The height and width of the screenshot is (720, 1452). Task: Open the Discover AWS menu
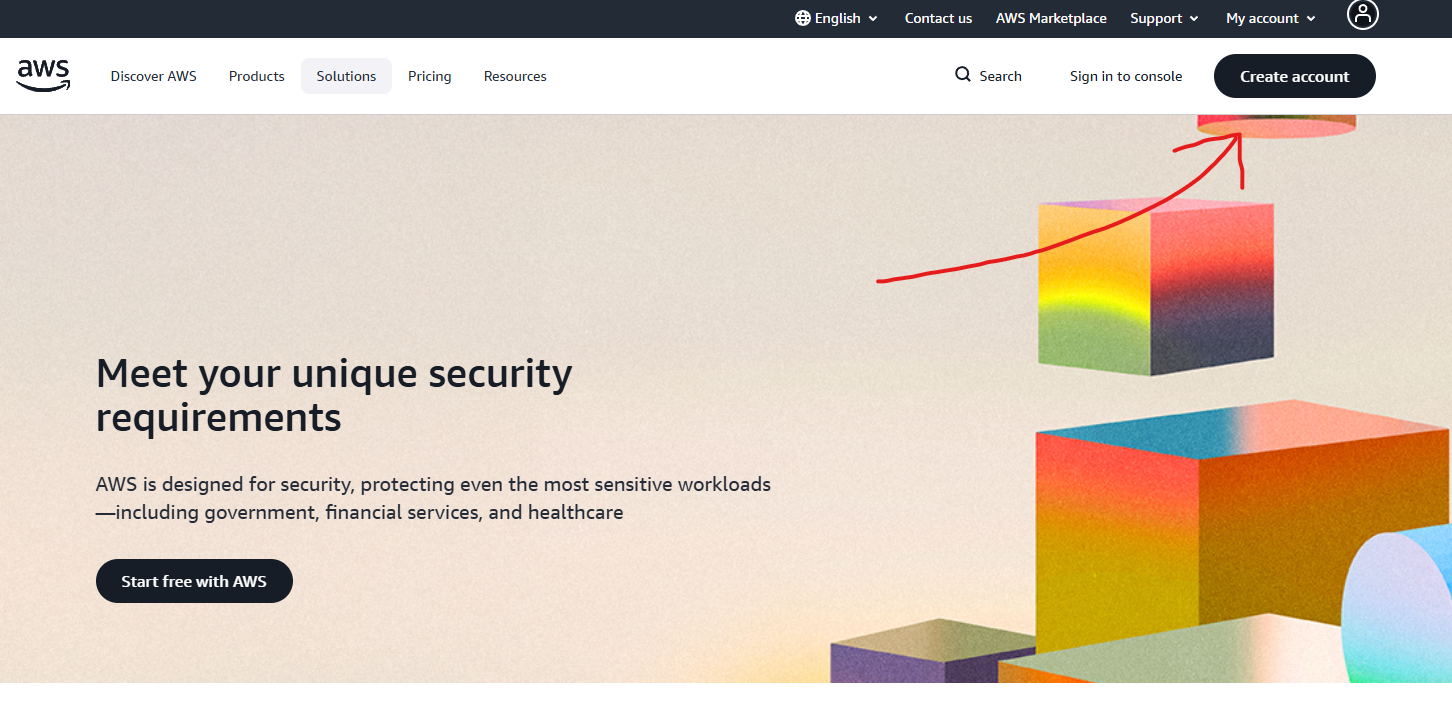click(154, 76)
